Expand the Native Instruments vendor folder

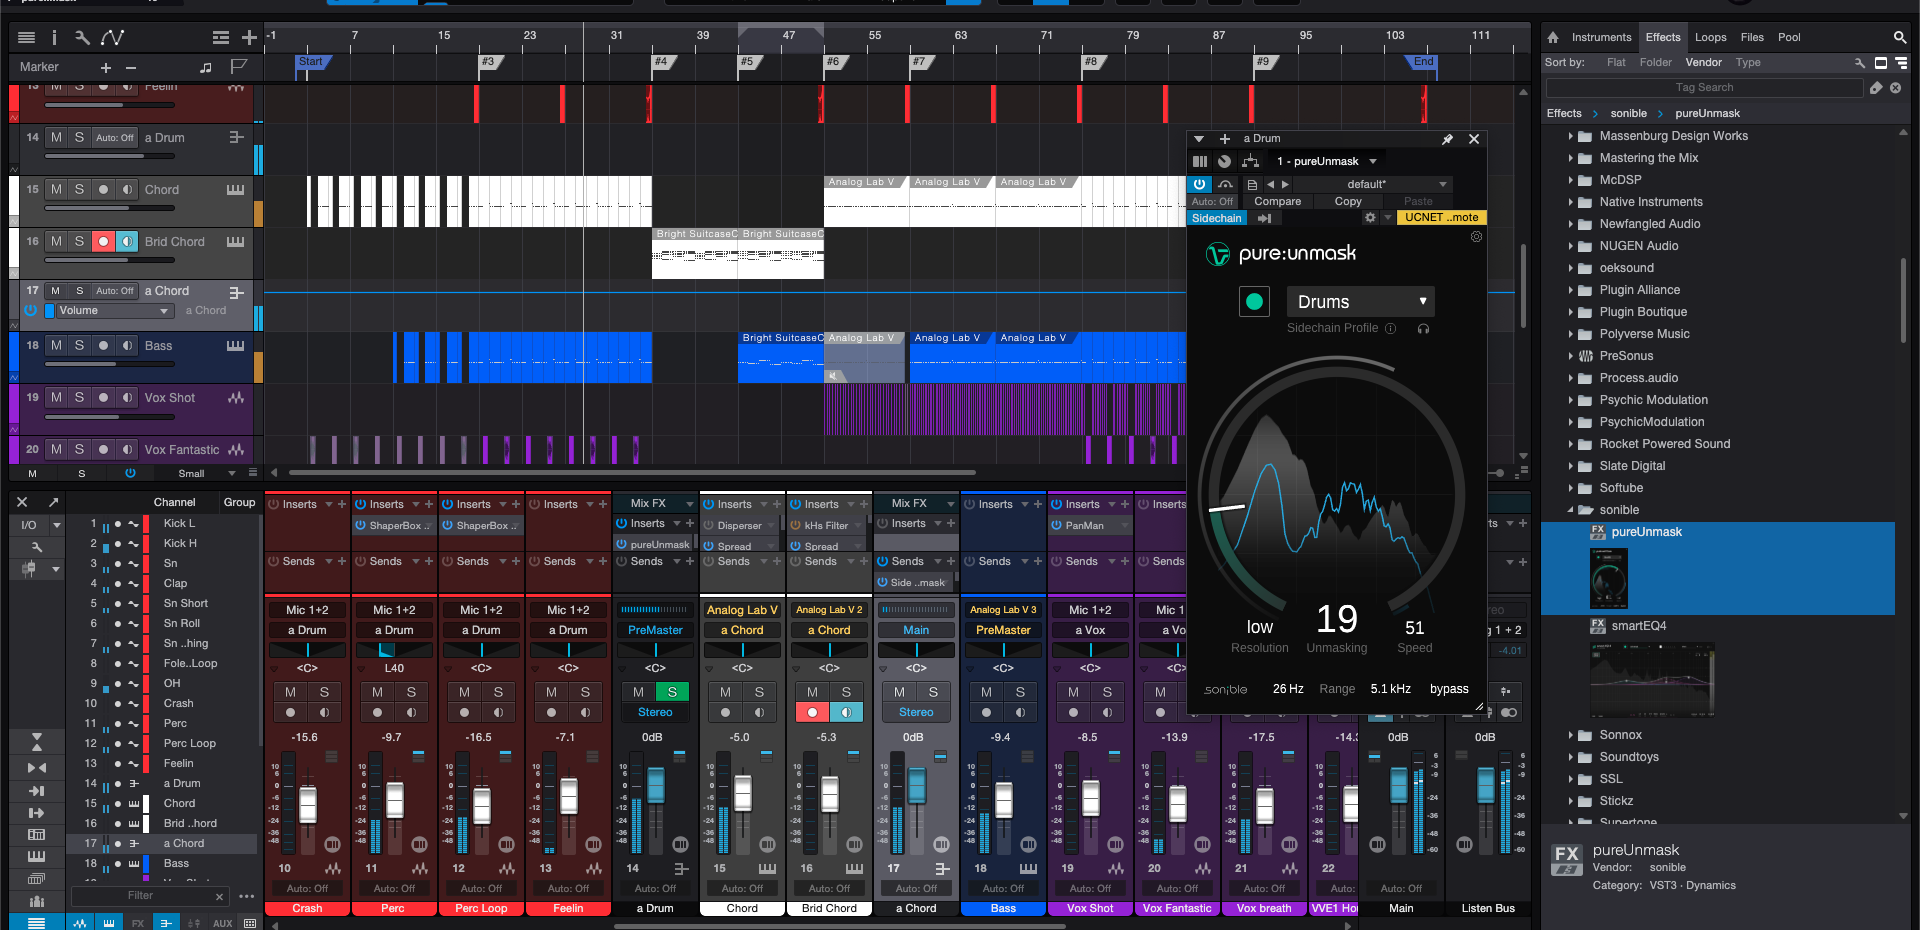pyautogui.click(x=1571, y=202)
